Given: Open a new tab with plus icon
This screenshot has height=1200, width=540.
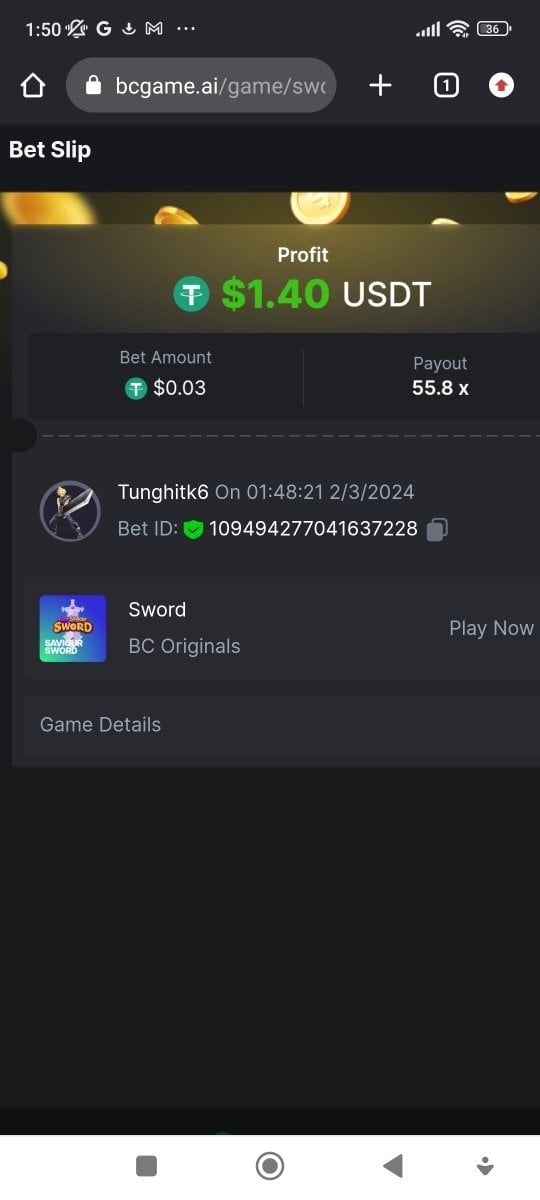Looking at the screenshot, I should tap(380, 86).
